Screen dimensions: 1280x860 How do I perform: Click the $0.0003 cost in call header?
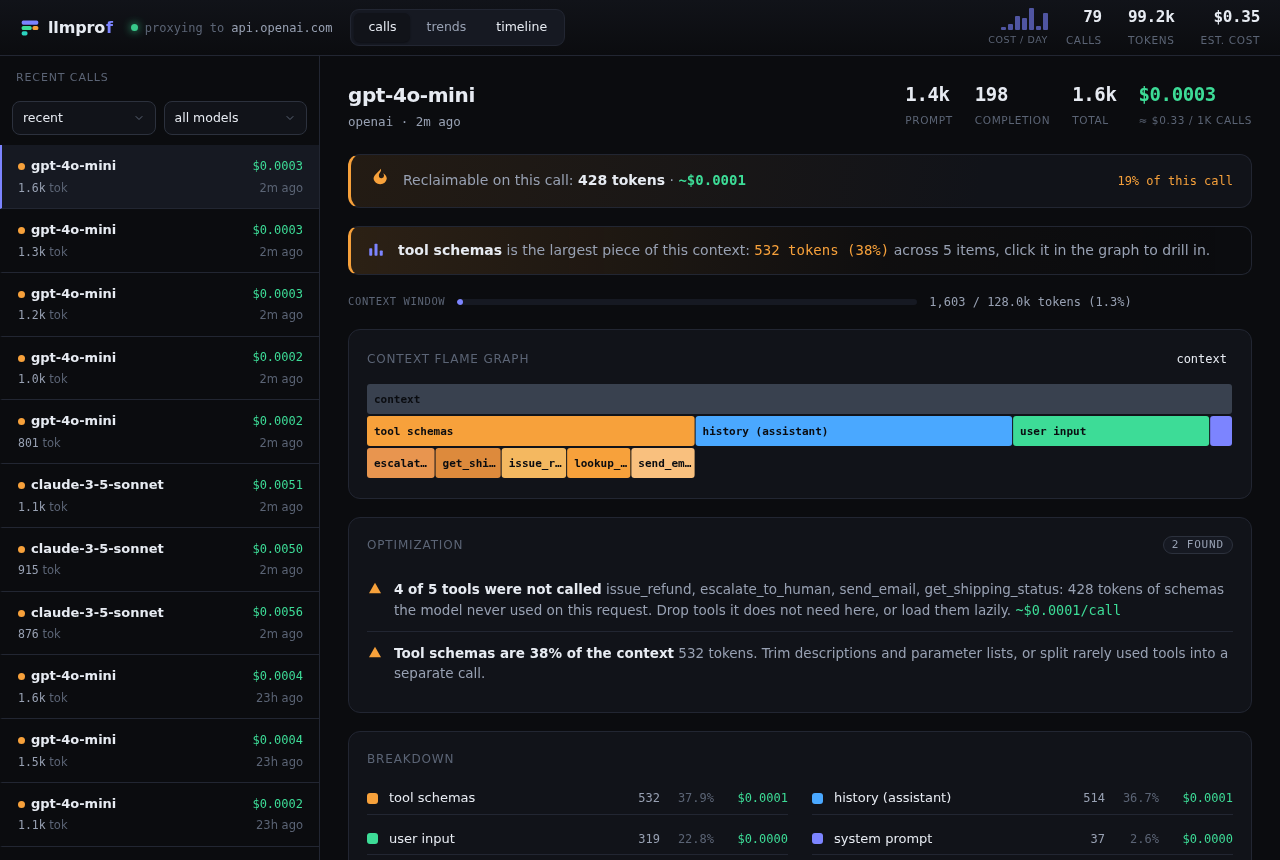coord(1177,95)
